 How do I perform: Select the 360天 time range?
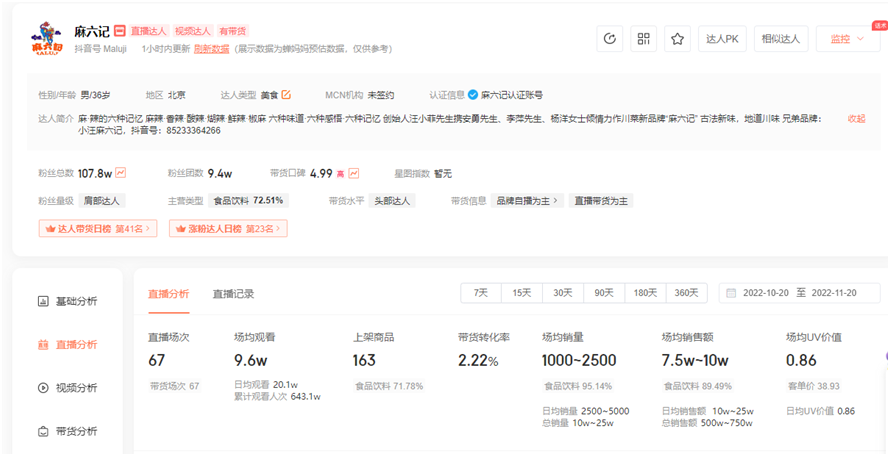[686, 293]
